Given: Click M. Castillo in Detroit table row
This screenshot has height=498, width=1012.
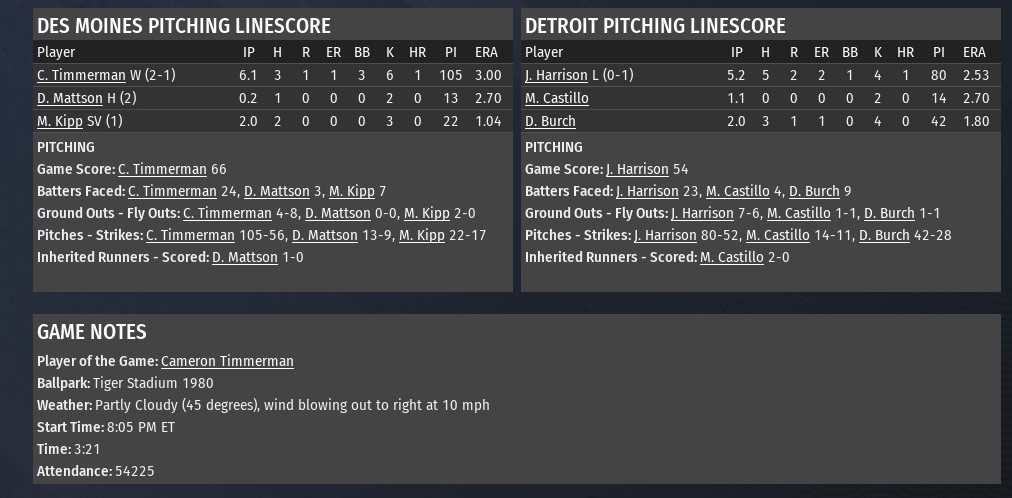Looking at the screenshot, I should [556, 98].
